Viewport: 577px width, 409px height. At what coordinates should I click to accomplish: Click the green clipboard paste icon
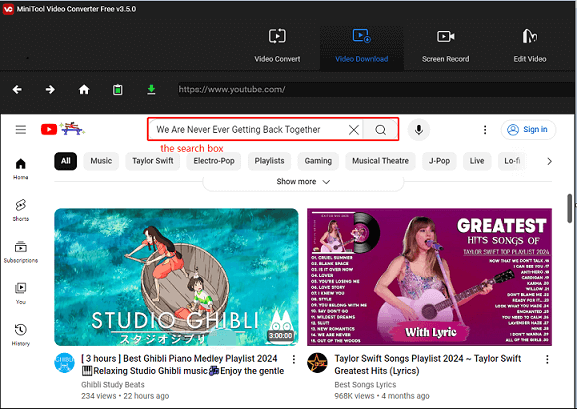[x=118, y=89]
